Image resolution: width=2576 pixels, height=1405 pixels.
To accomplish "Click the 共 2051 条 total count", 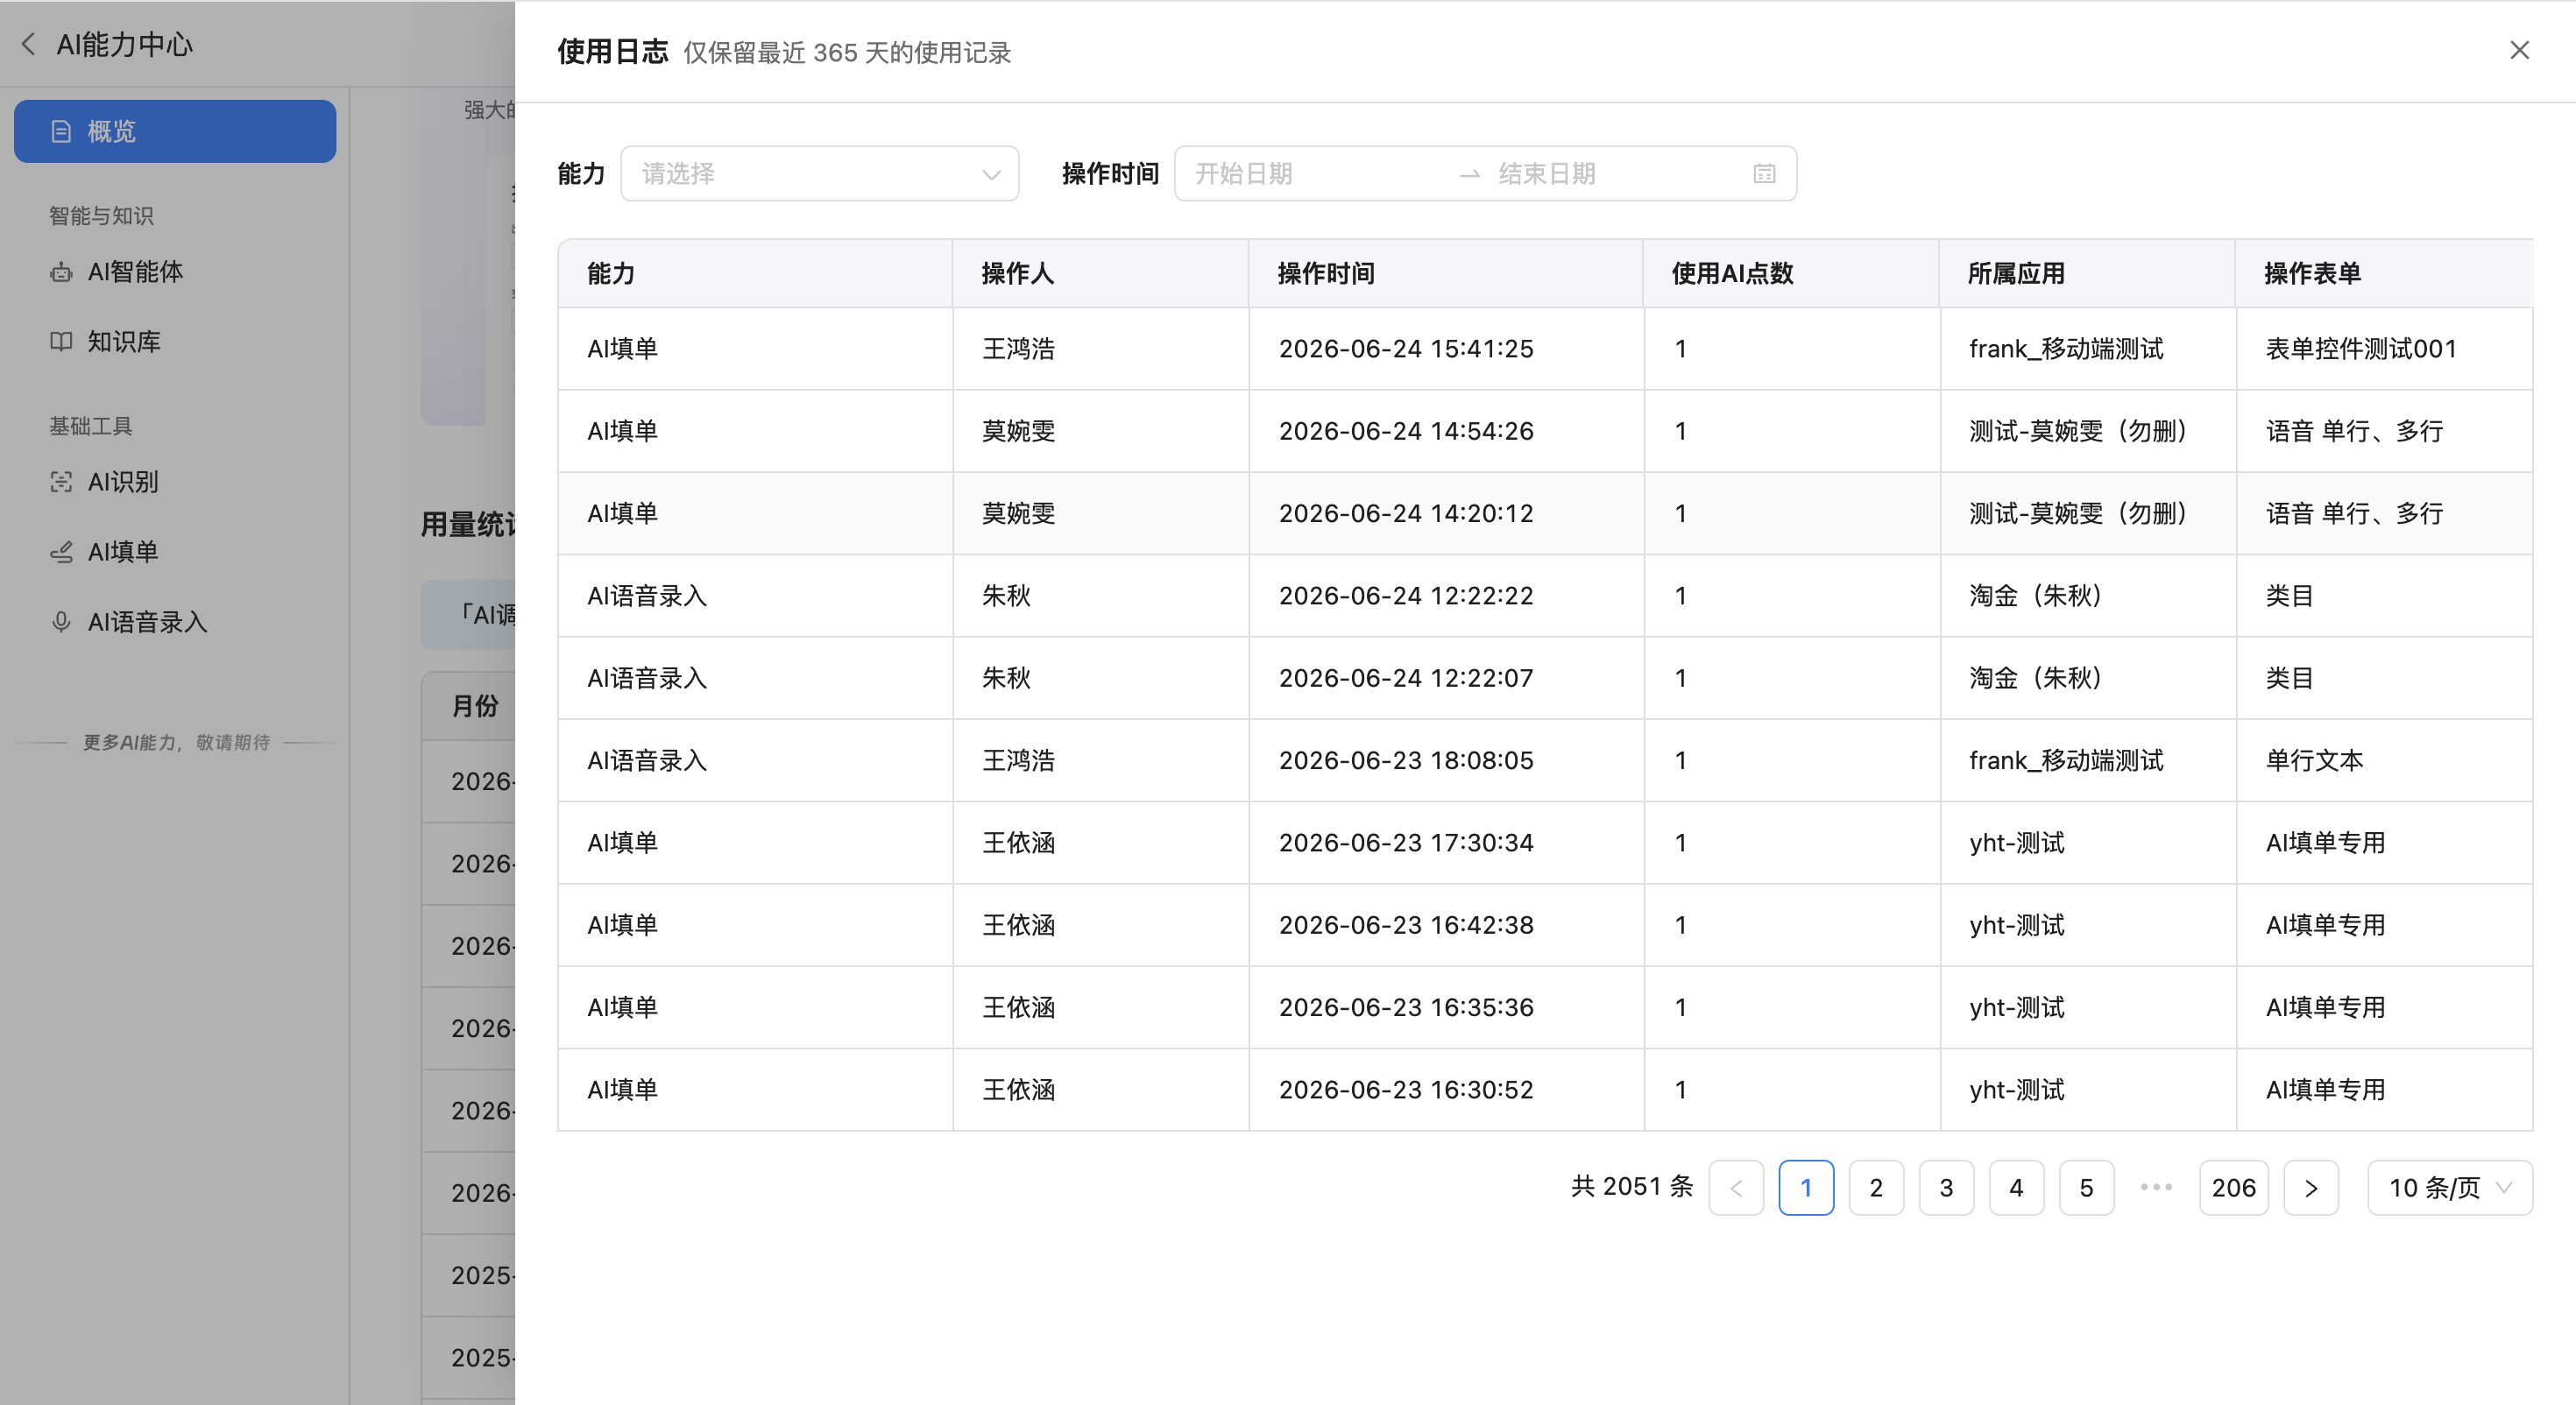I will click(1632, 1187).
